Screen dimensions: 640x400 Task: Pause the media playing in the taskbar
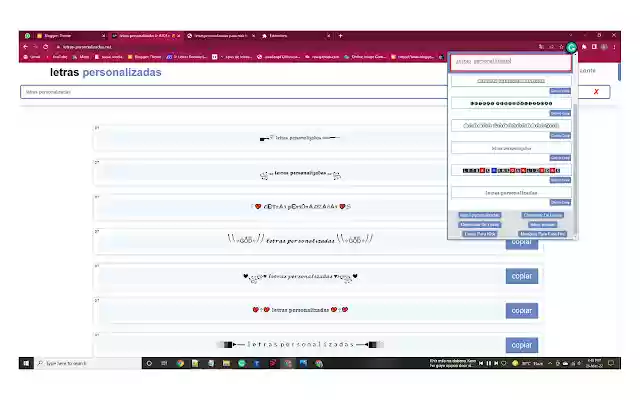489,363
